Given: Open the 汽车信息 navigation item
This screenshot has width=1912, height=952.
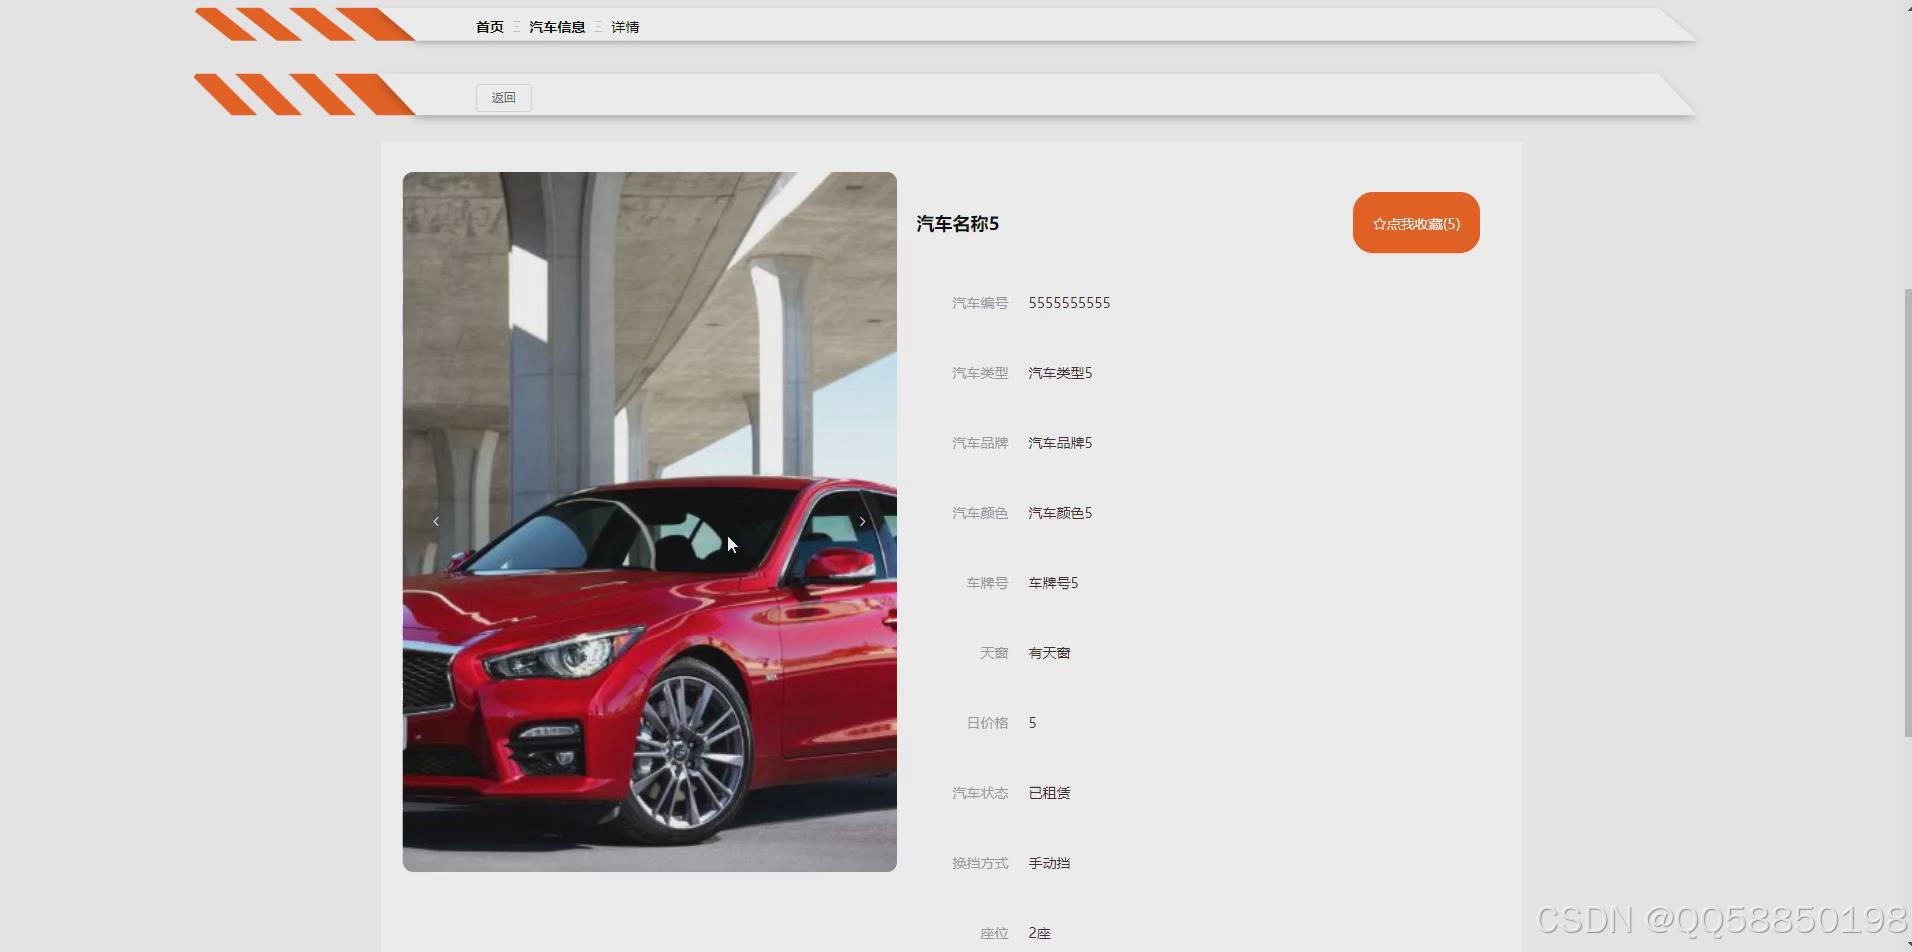Looking at the screenshot, I should [x=558, y=27].
